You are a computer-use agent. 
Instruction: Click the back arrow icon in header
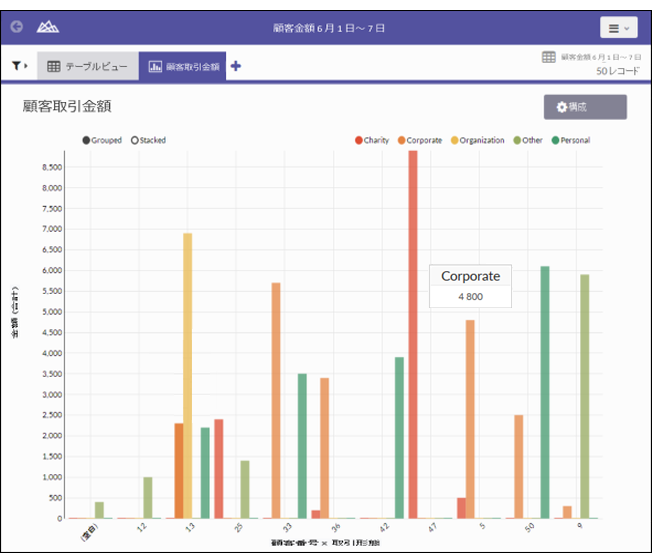17,27
